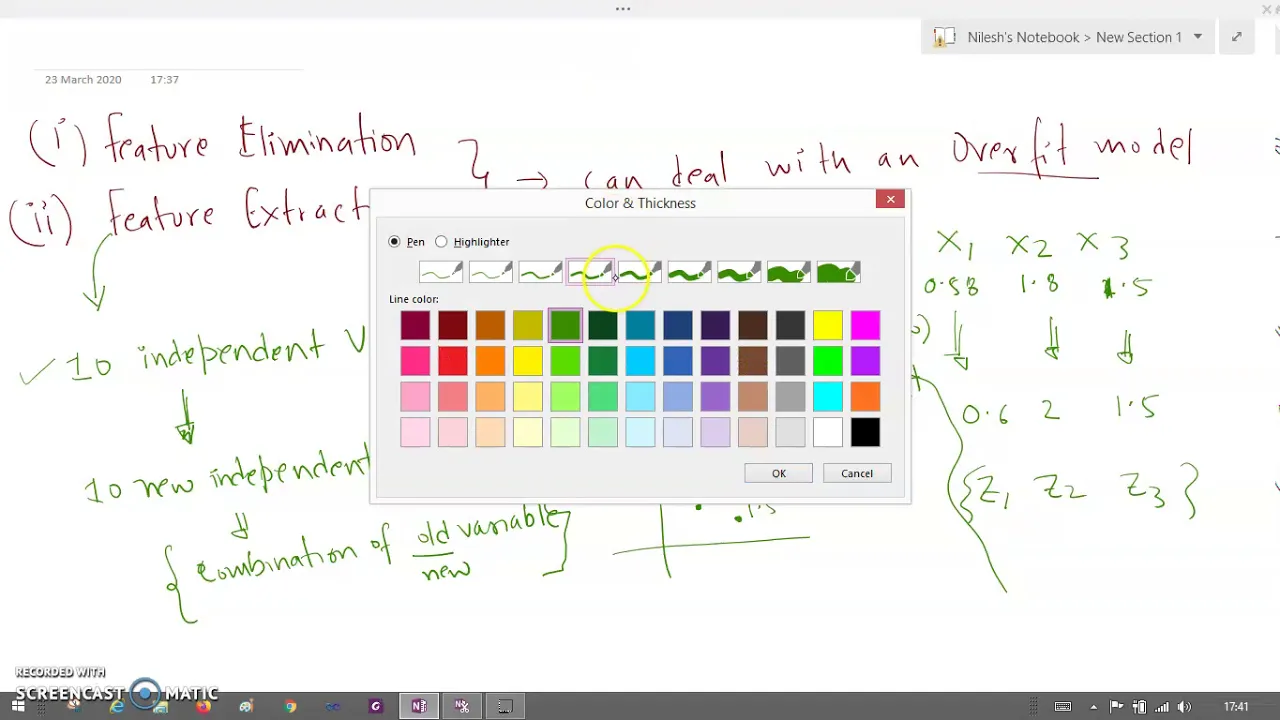Viewport: 1280px width, 720px height.
Task: Confirm the dialog with OK
Action: [x=778, y=473]
